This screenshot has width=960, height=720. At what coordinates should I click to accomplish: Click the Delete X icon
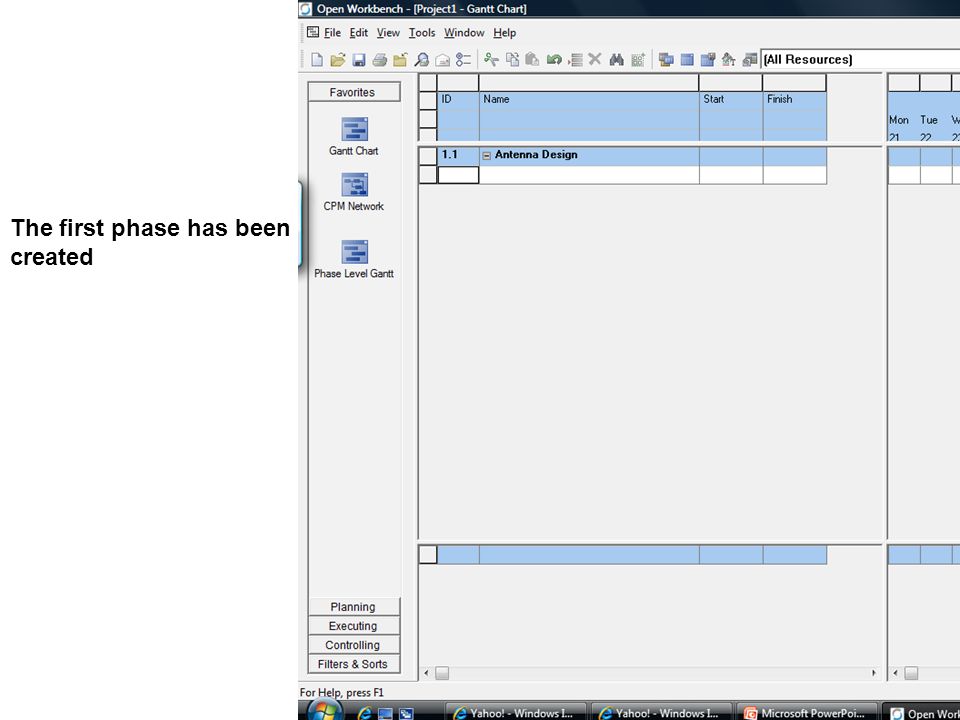pos(594,59)
